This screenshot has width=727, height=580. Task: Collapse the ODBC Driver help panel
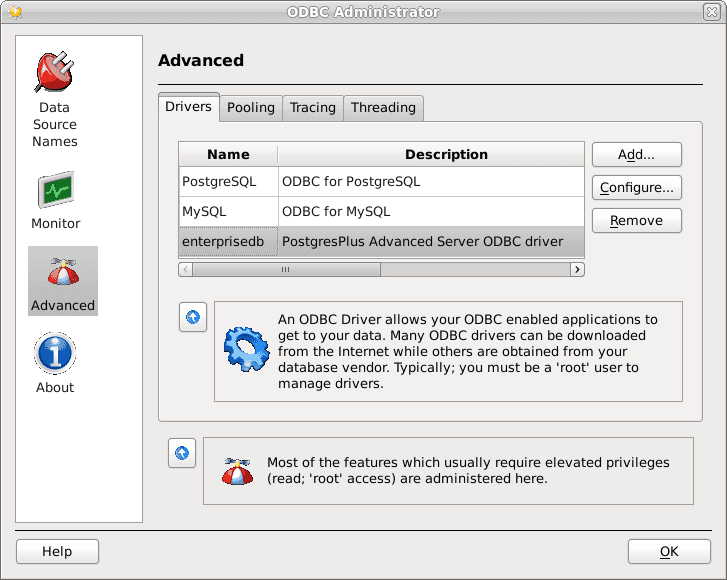tap(193, 317)
